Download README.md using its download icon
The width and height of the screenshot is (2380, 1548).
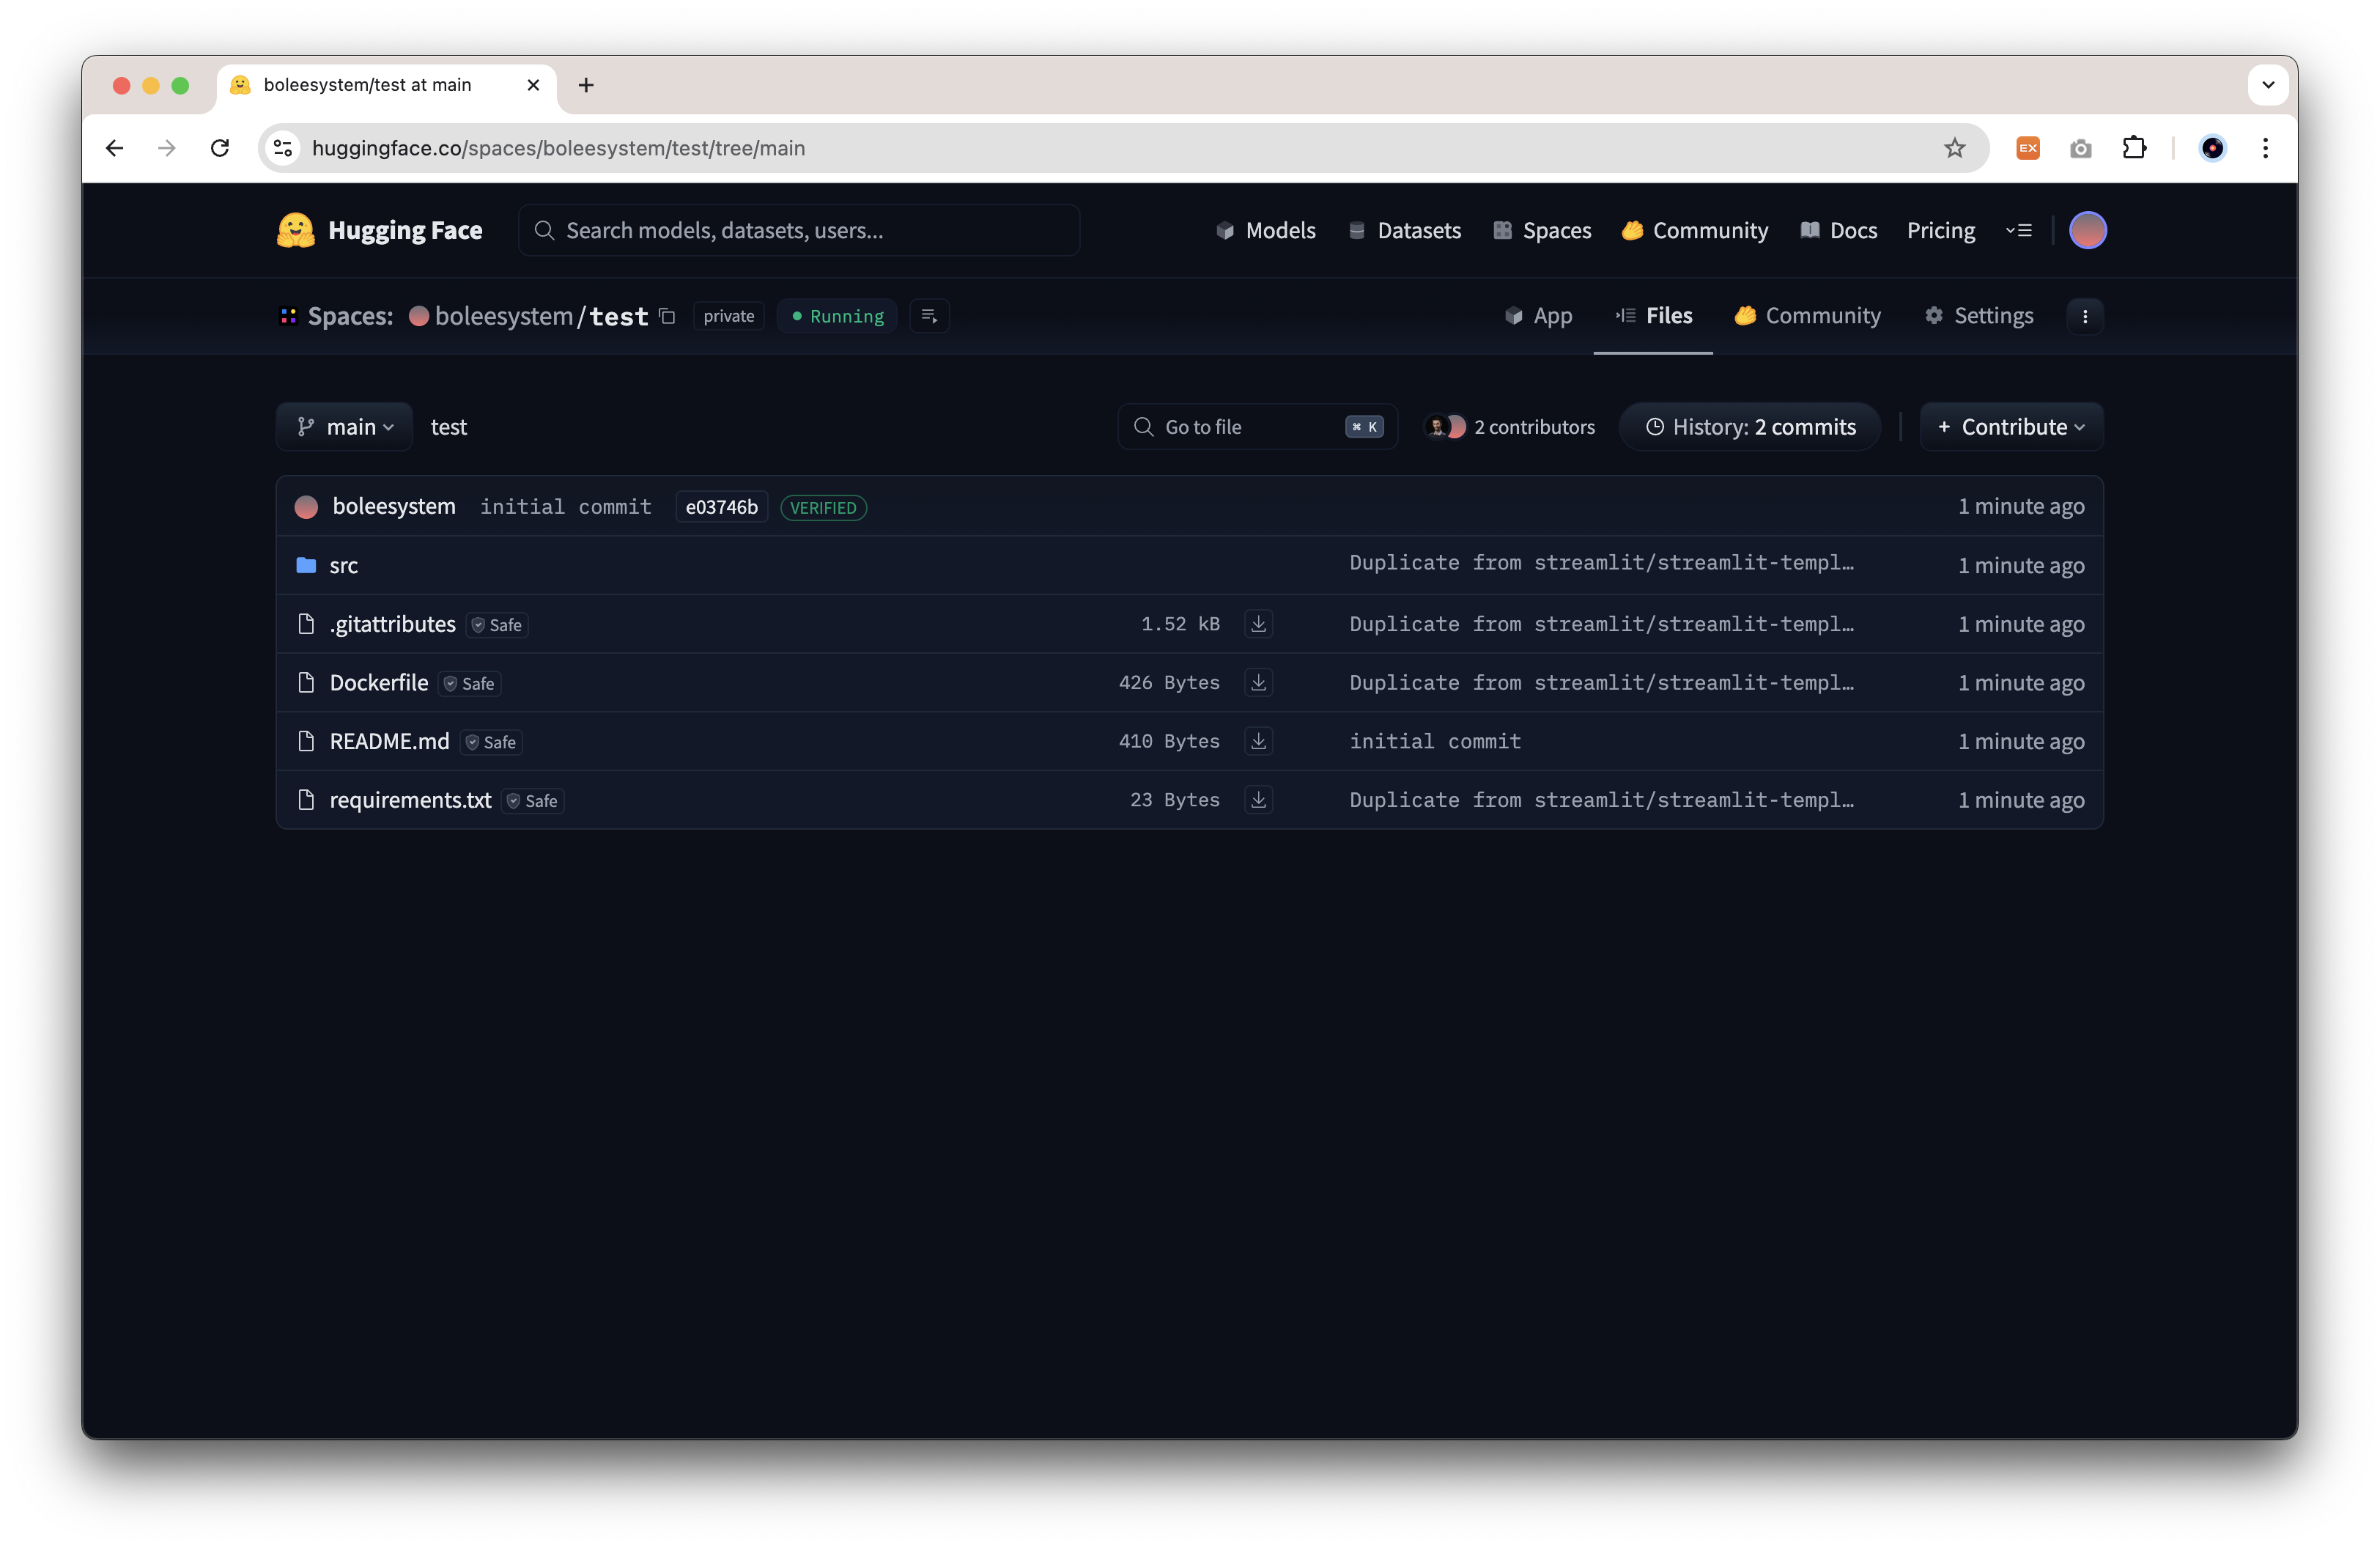pyautogui.click(x=1258, y=741)
